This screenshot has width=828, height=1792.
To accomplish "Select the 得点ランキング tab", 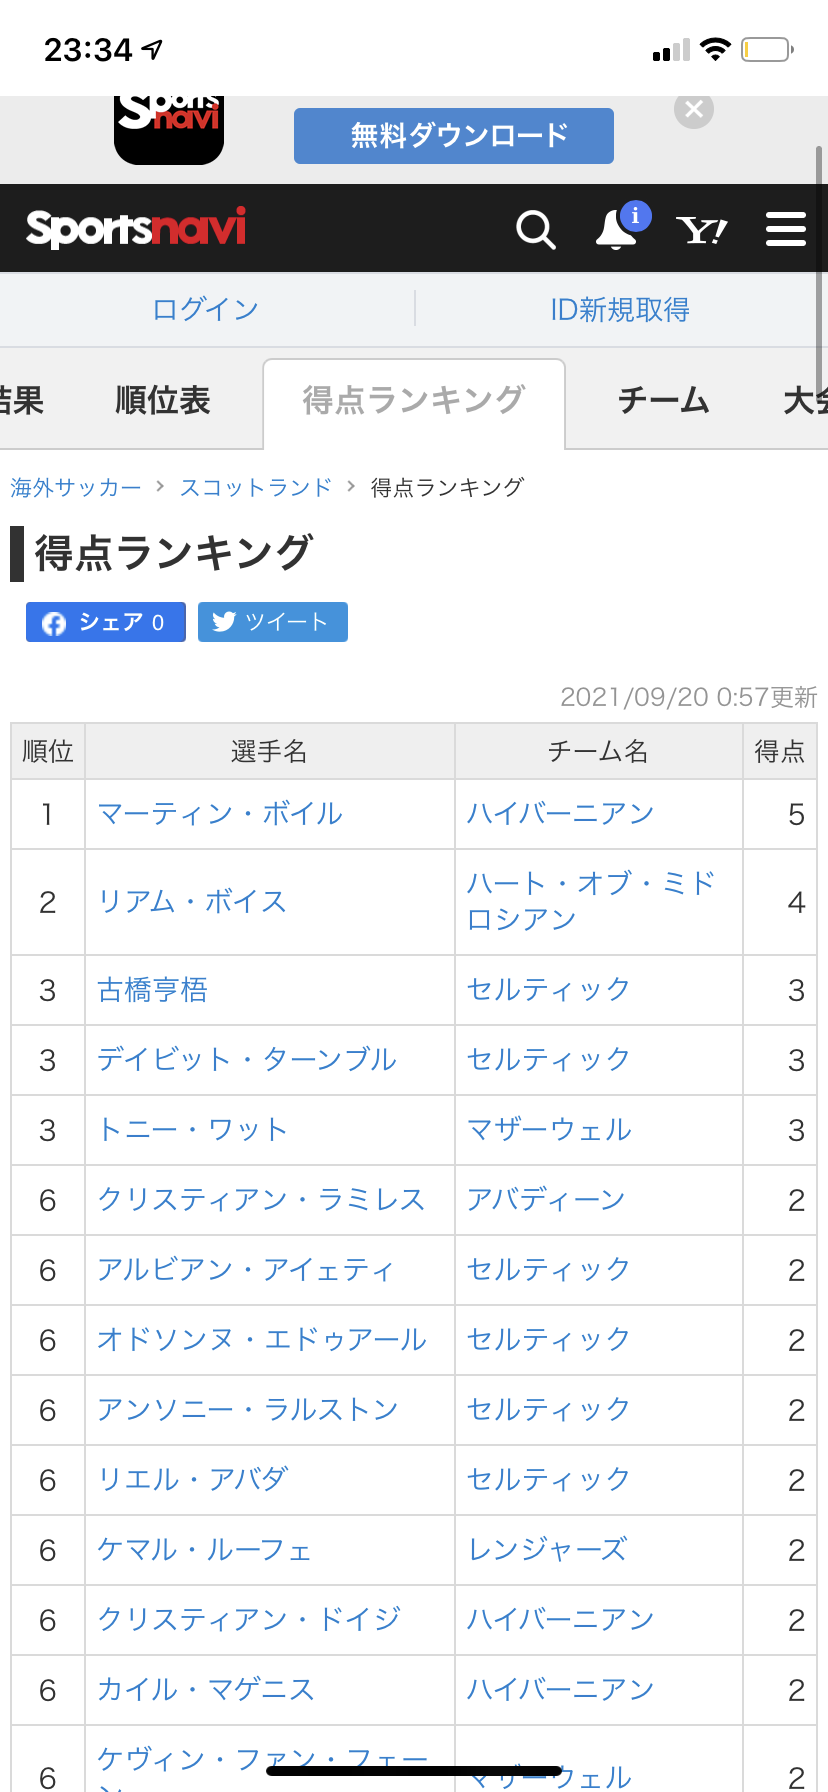I will coord(414,401).
